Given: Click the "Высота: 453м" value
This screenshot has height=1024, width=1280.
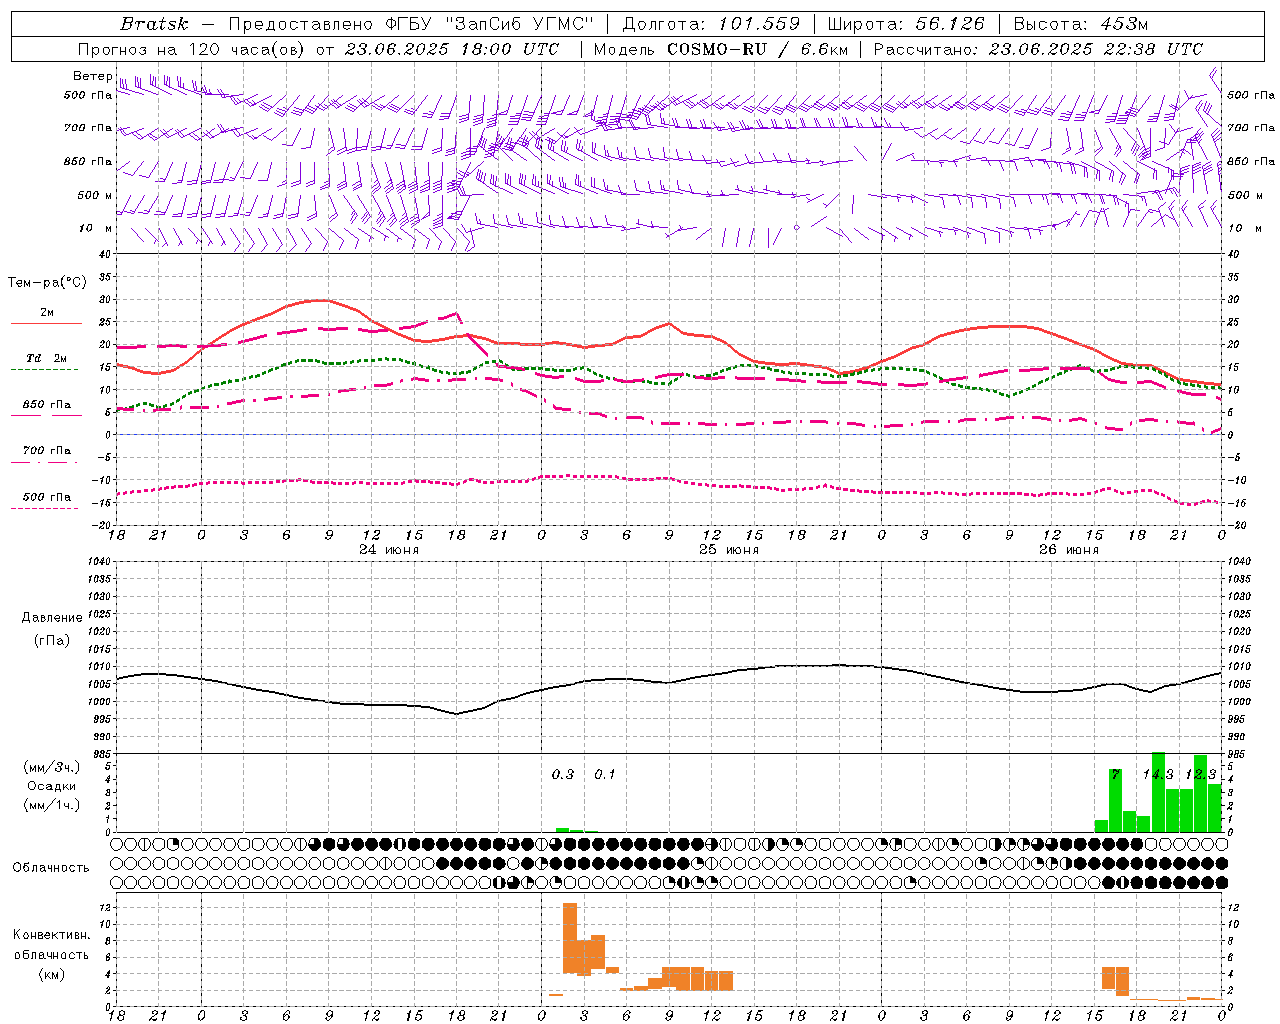Looking at the screenshot, I should click(1081, 24).
